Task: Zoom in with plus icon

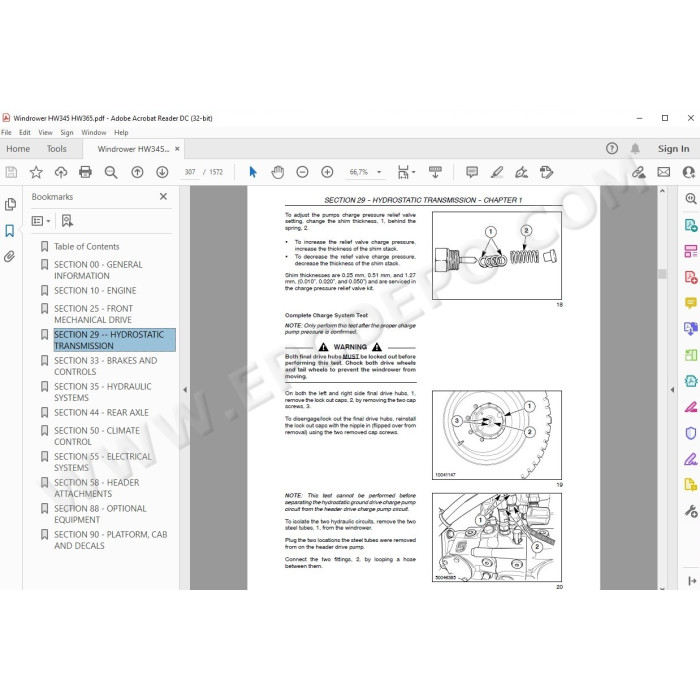Action: pos(327,172)
